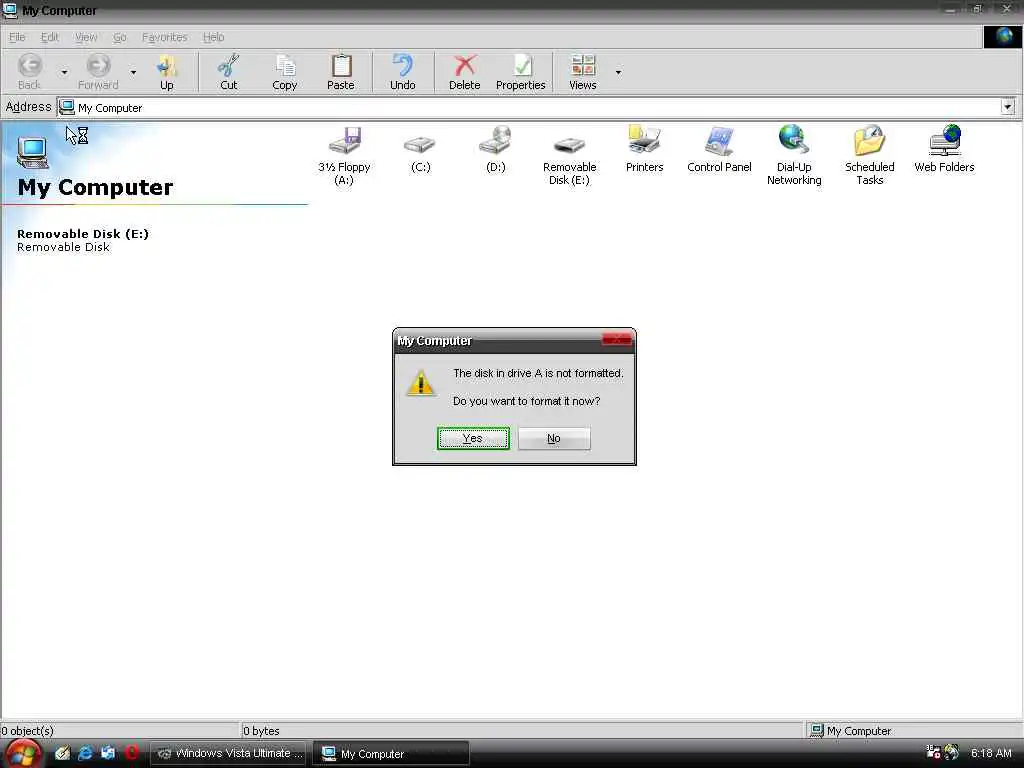This screenshot has width=1024, height=768.
Task: Select the 3½ Floppy (A:) drive
Action: 344,155
